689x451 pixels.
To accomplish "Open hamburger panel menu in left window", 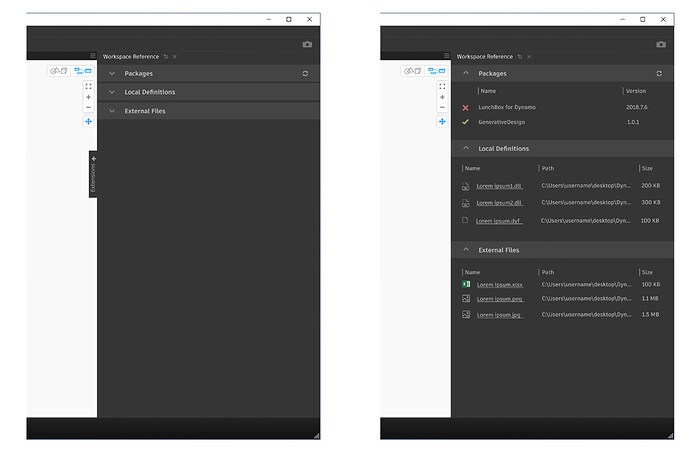I will (x=93, y=55).
